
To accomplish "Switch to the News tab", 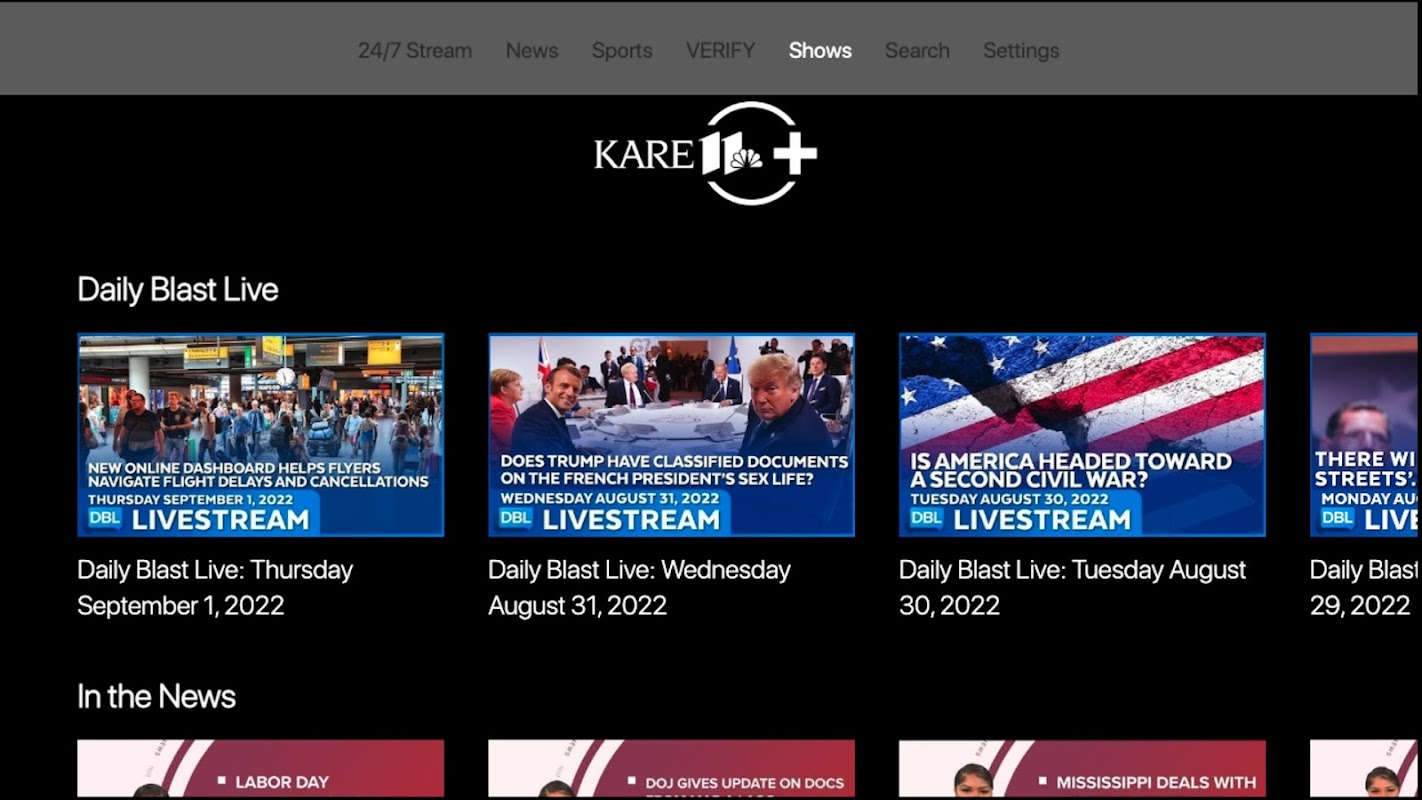I will coord(532,50).
